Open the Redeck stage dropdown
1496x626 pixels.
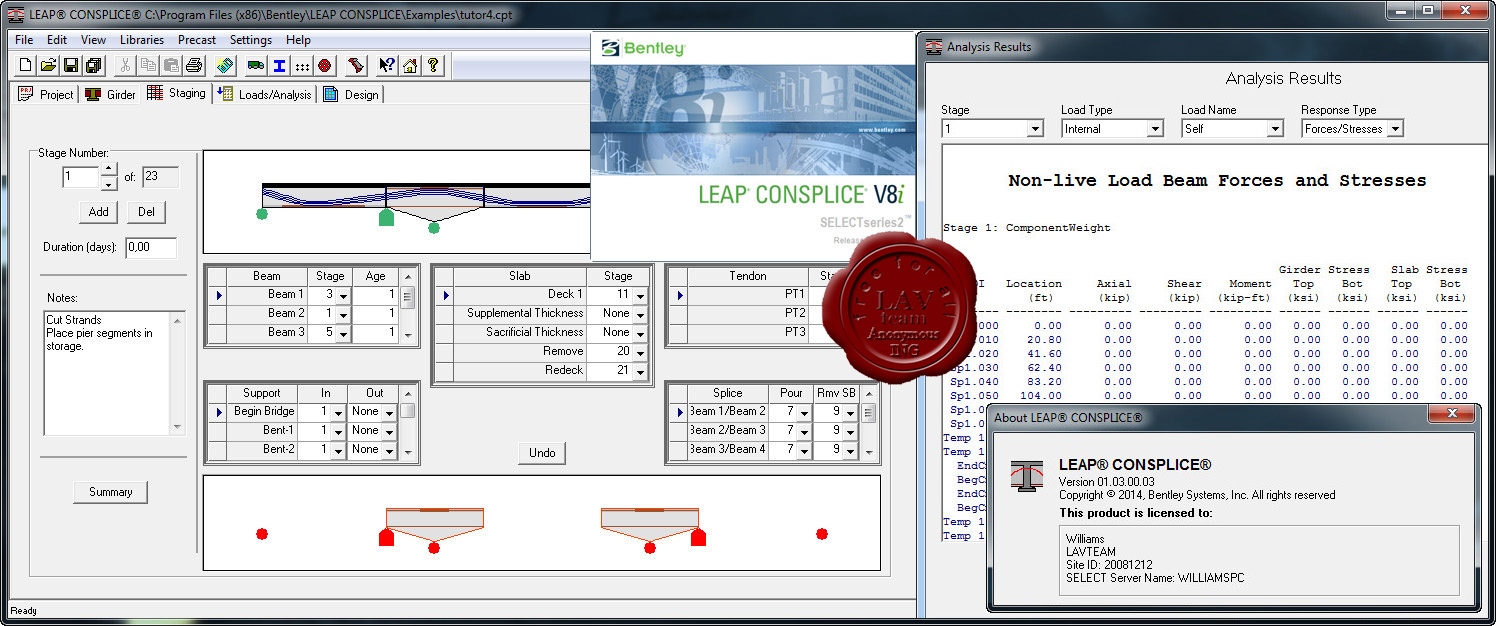pos(641,372)
